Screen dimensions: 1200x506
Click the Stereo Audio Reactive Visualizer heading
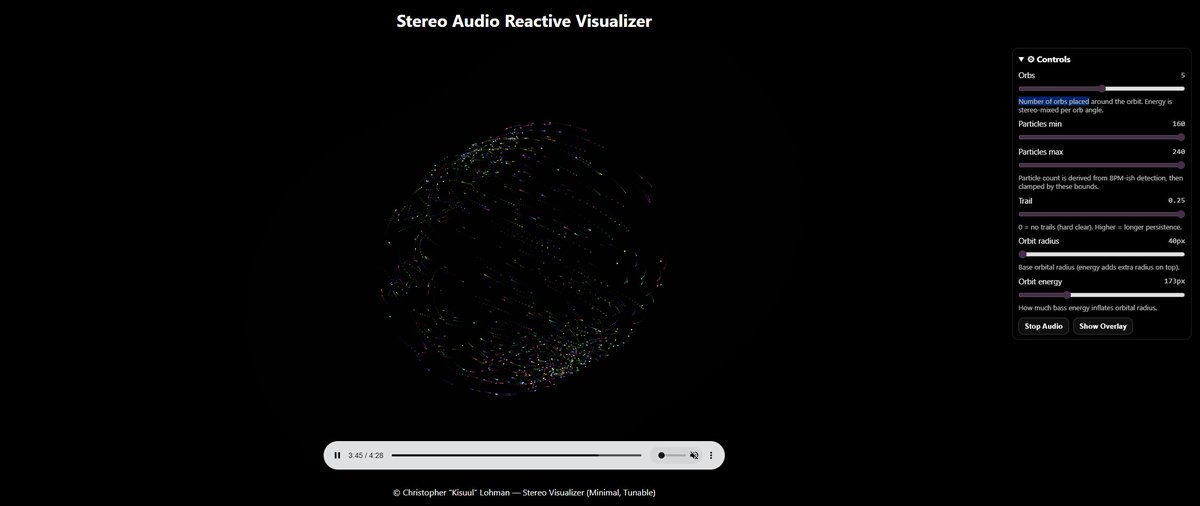coord(524,21)
